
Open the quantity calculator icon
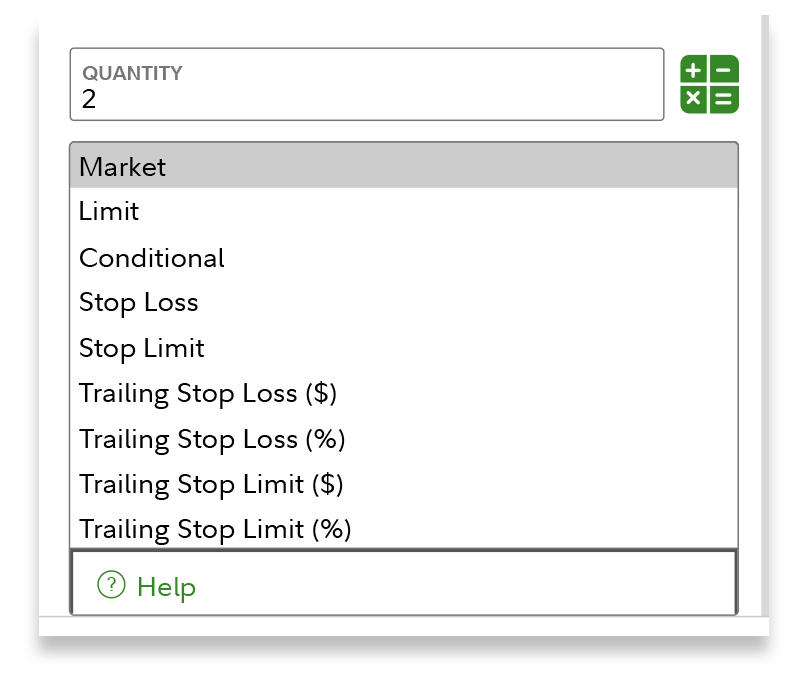point(709,84)
